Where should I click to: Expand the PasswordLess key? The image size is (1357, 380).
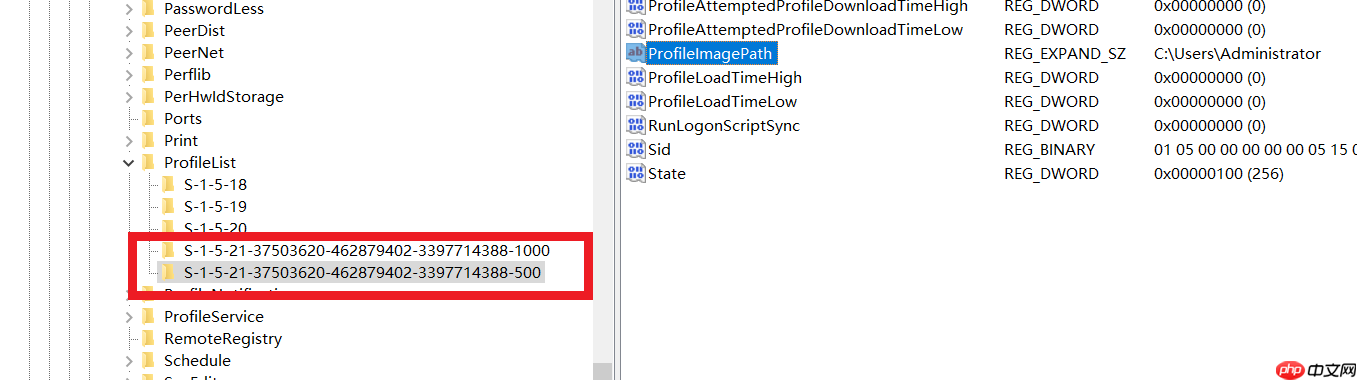129,8
